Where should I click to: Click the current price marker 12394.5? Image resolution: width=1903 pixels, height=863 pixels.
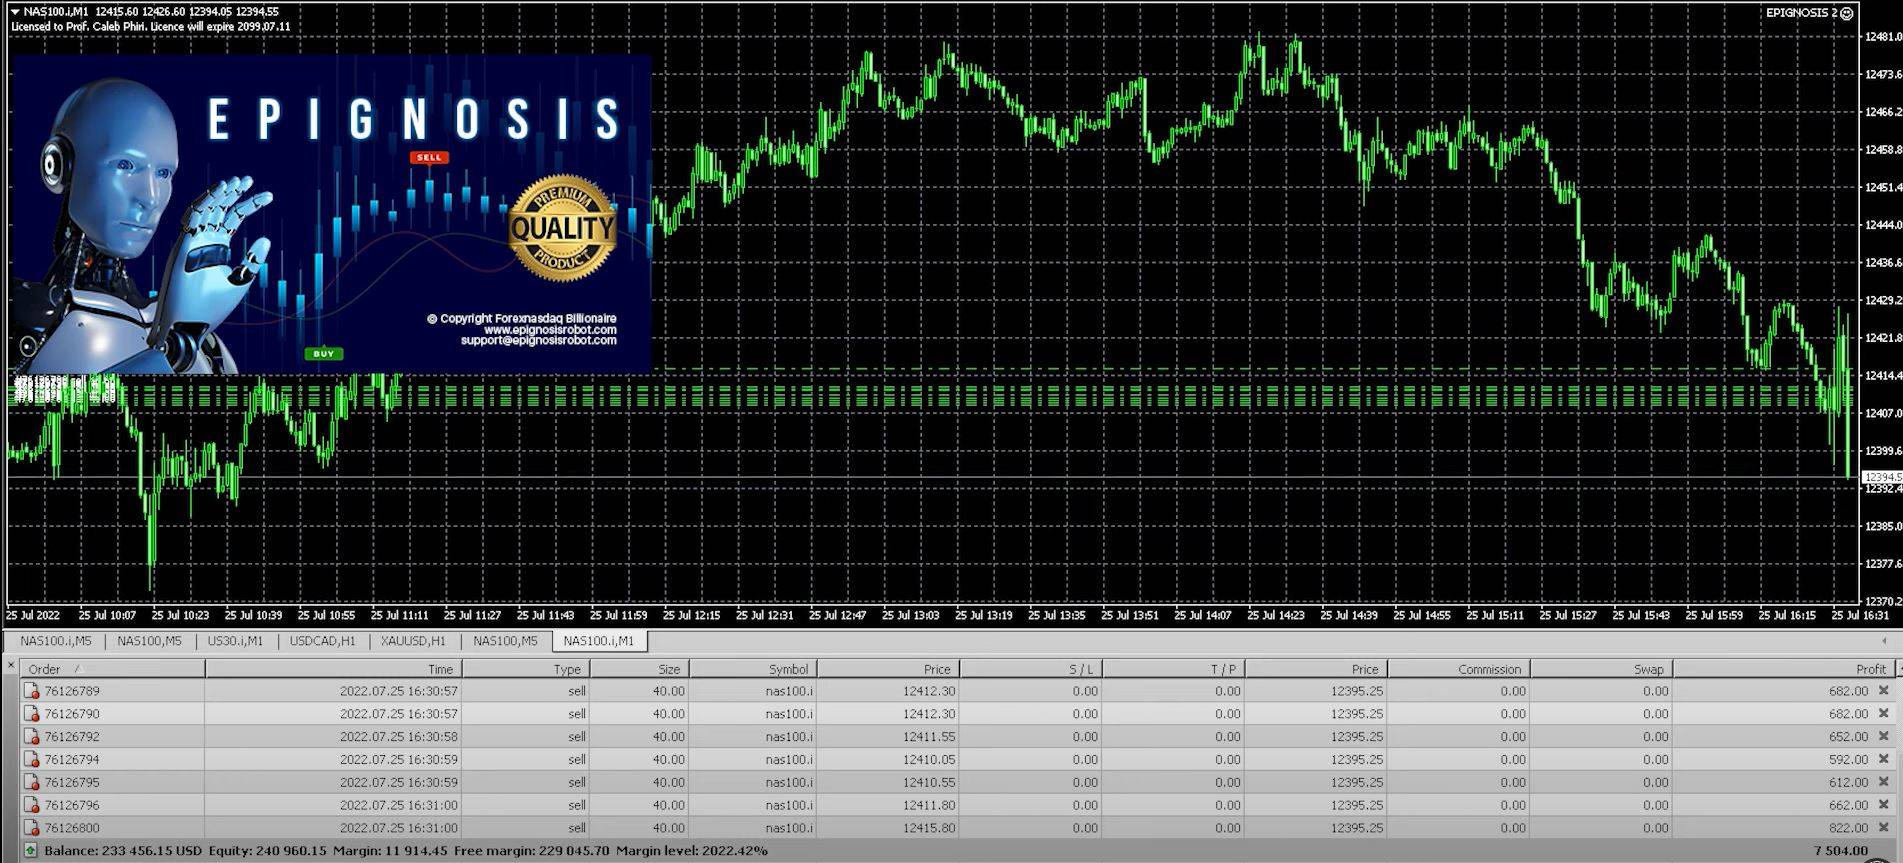tap(1881, 478)
